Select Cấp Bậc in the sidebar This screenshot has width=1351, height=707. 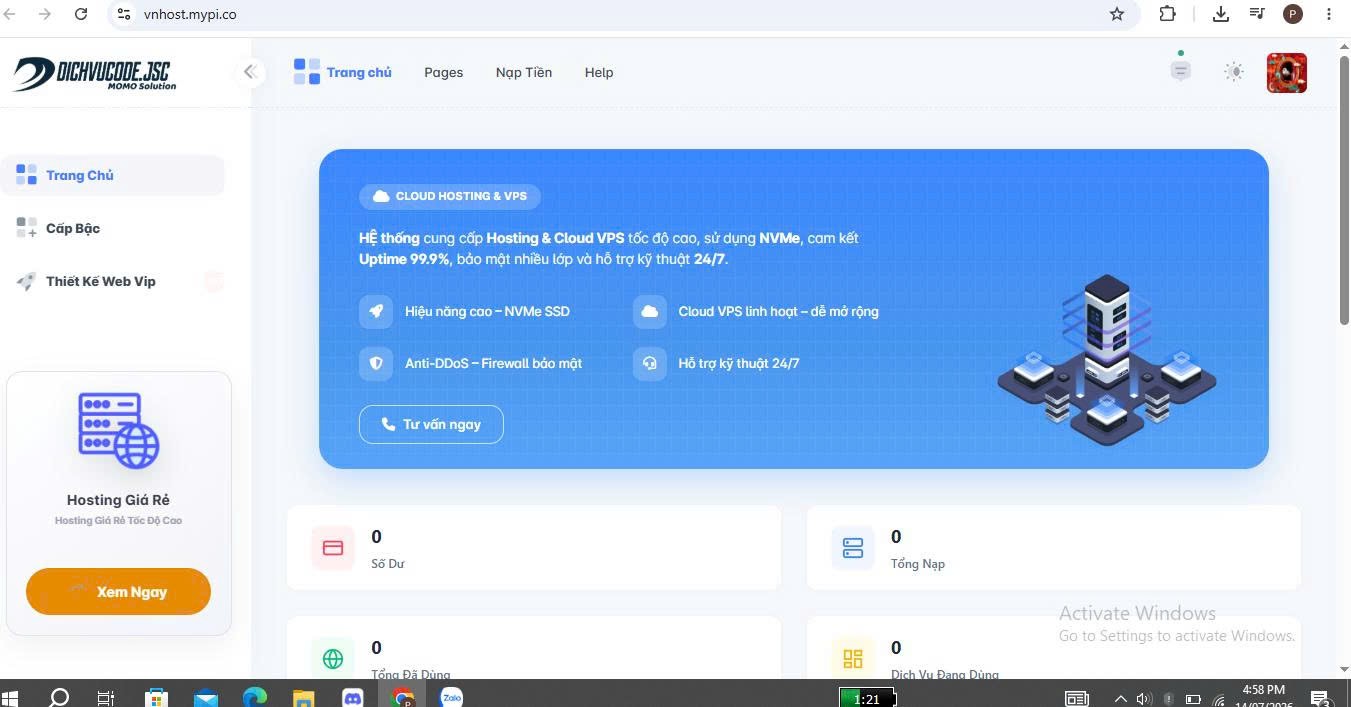(112, 228)
